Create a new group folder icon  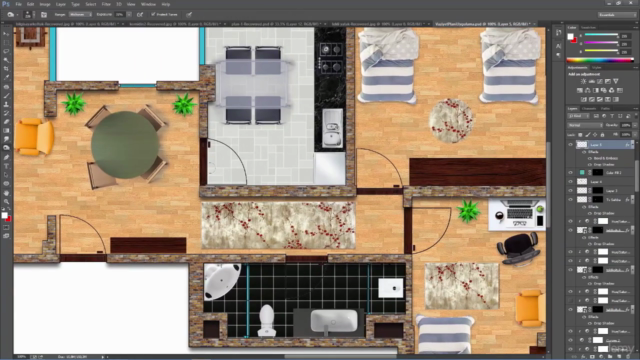tap(610, 357)
